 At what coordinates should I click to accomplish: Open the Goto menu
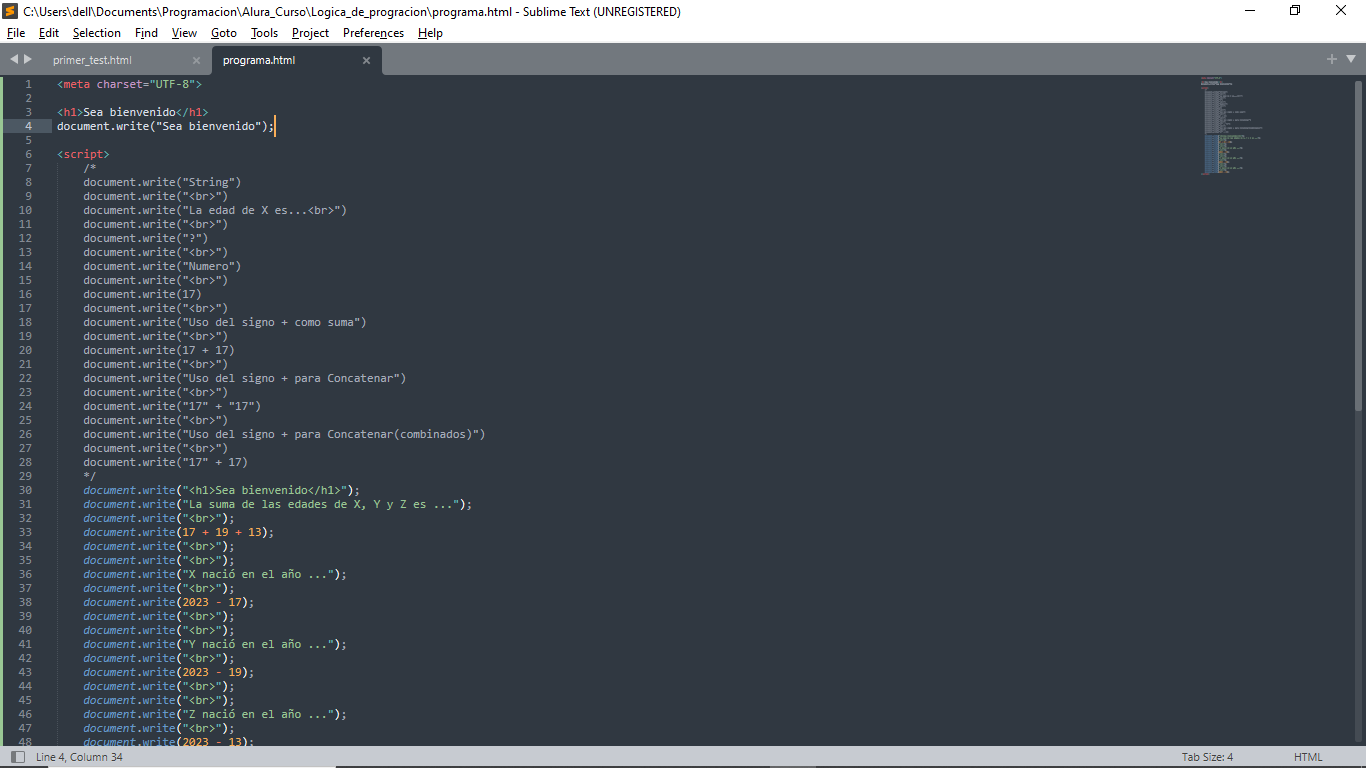pyautogui.click(x=224, y=33)
